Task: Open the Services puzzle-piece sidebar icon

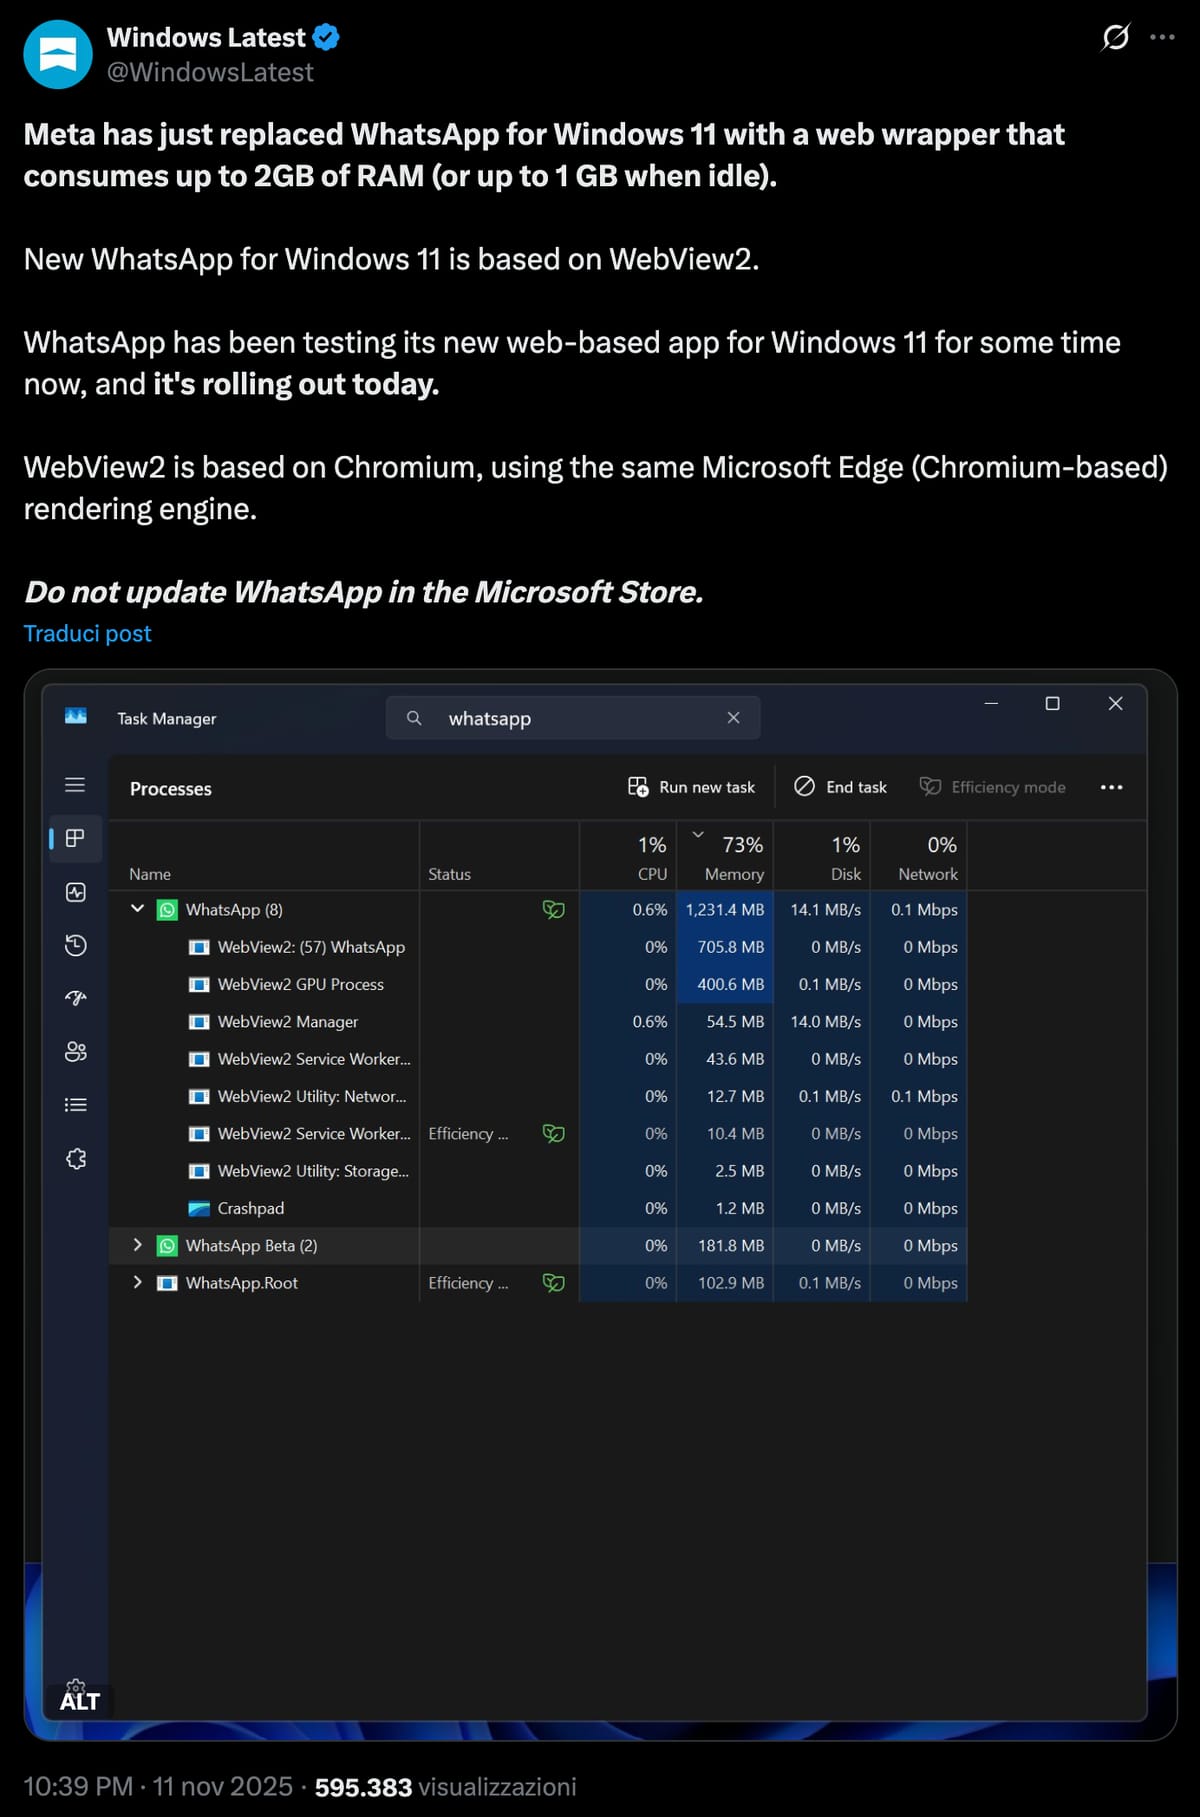Action: 75,1159
